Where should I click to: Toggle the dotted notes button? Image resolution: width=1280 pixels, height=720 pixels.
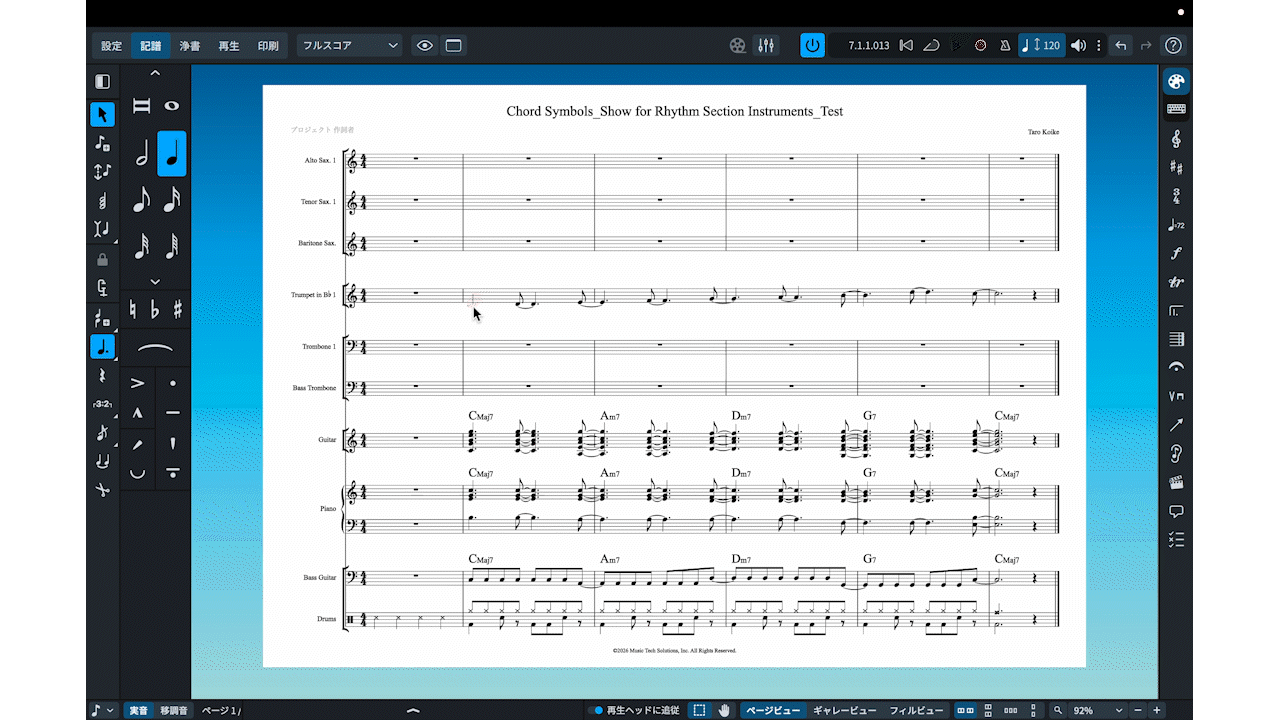[x=102, y=347]
